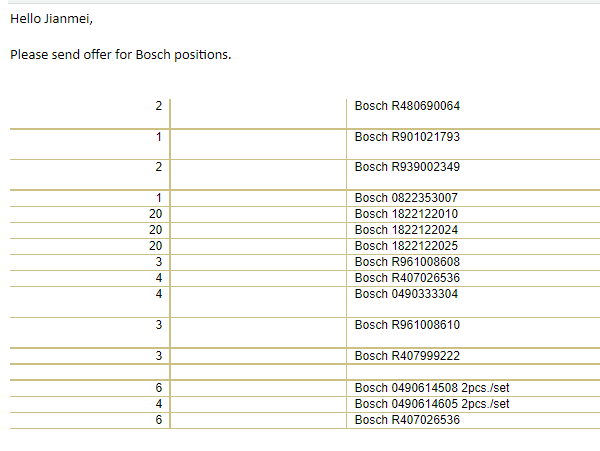Select Bosch 0490614508 2pcs./set text
Screen dimensions: 600x451
click(432, 388)
